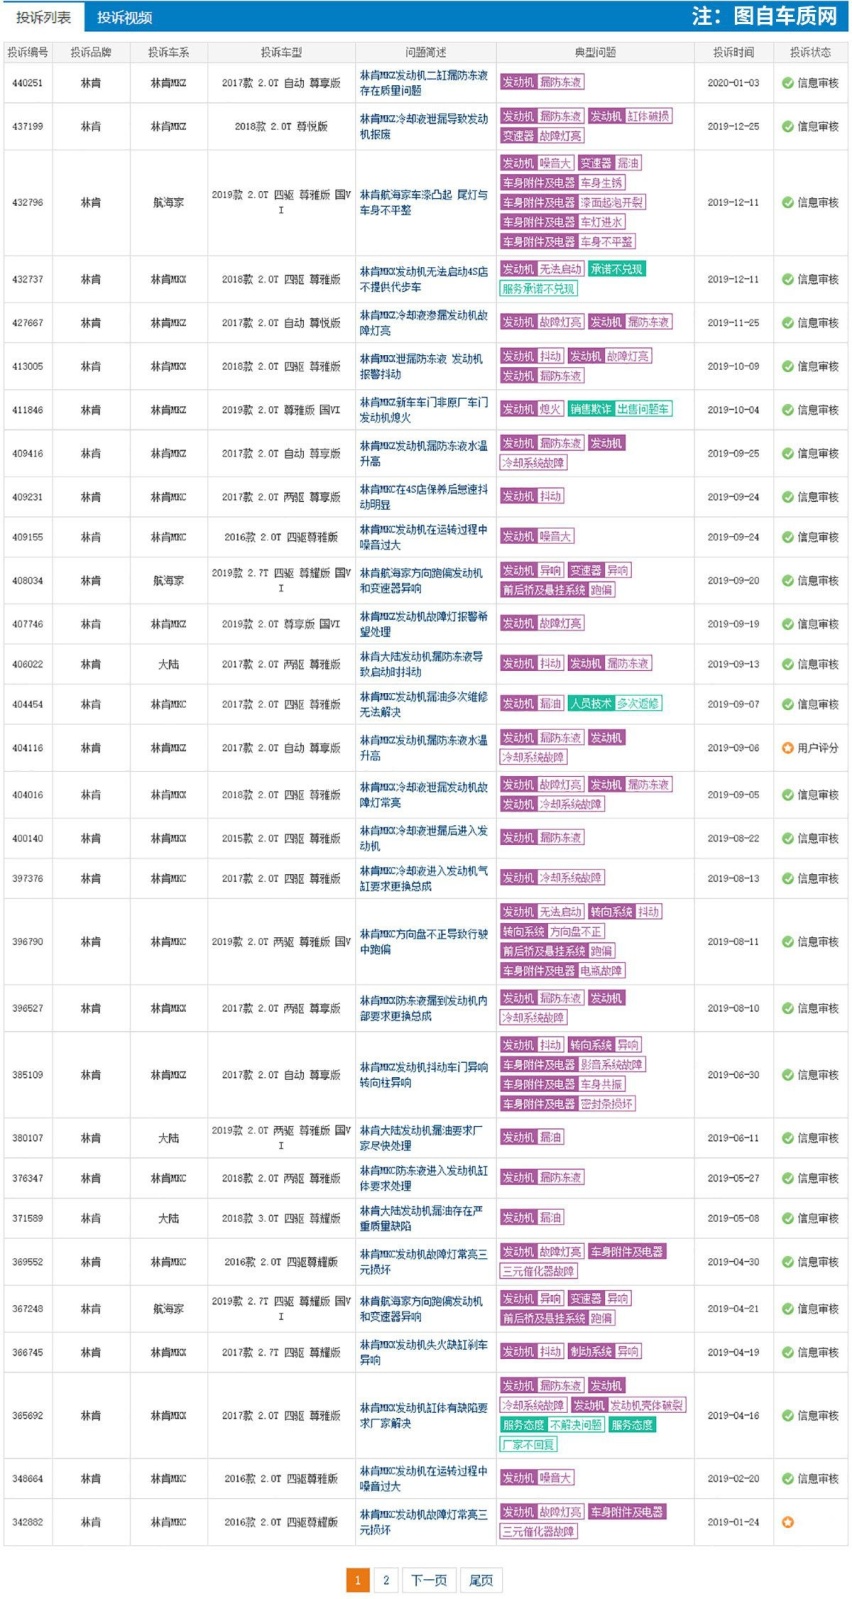Click the 缸体破损 tag in row 437199
The image size is (852, 1599).
(649, 117)
